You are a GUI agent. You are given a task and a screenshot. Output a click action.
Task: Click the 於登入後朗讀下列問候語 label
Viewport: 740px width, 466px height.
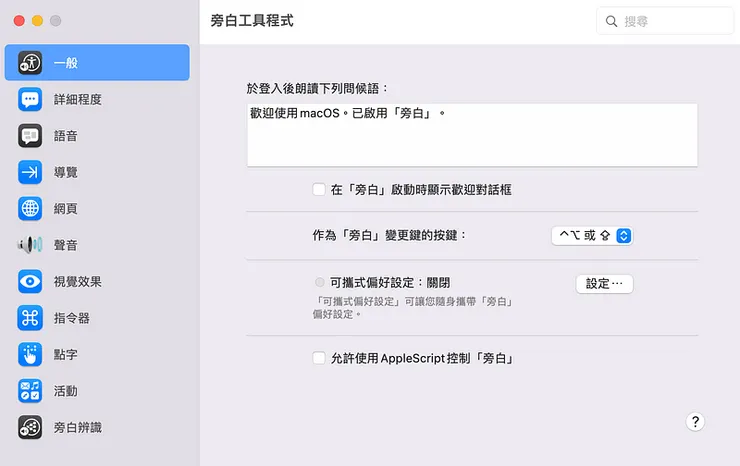317,88
